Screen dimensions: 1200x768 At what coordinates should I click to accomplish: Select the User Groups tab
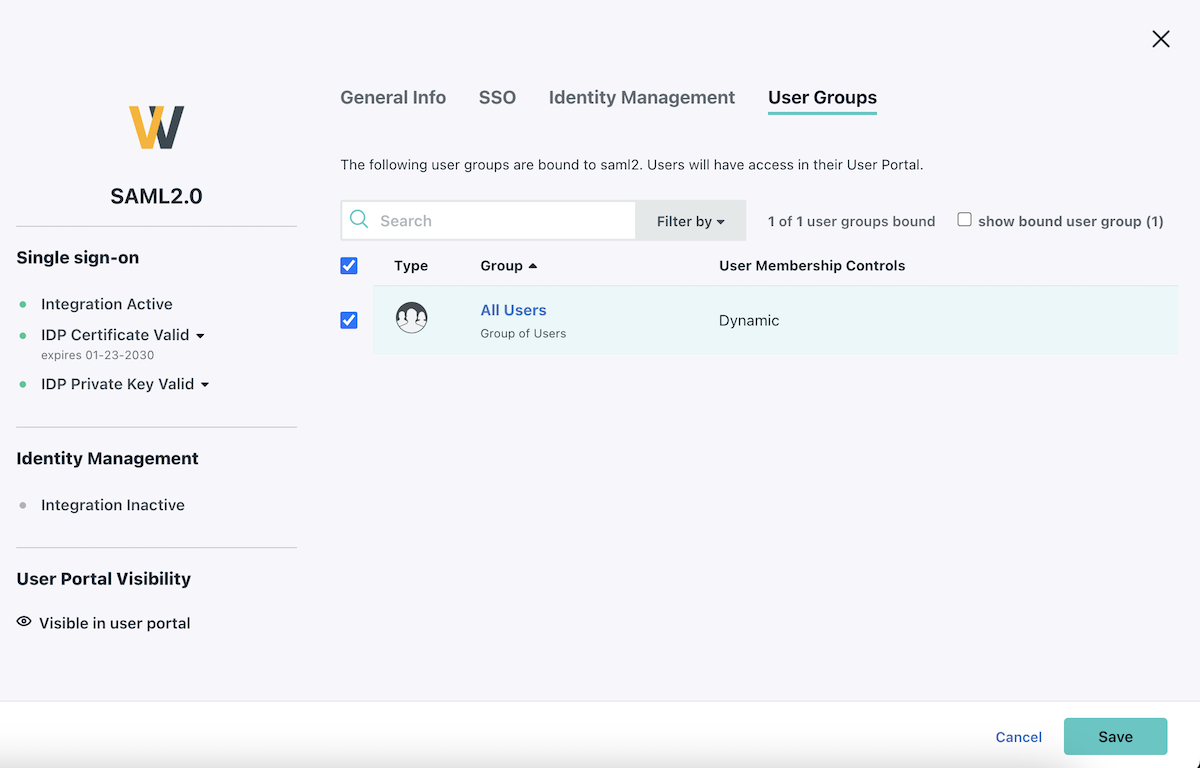click(x=822, y=97)
